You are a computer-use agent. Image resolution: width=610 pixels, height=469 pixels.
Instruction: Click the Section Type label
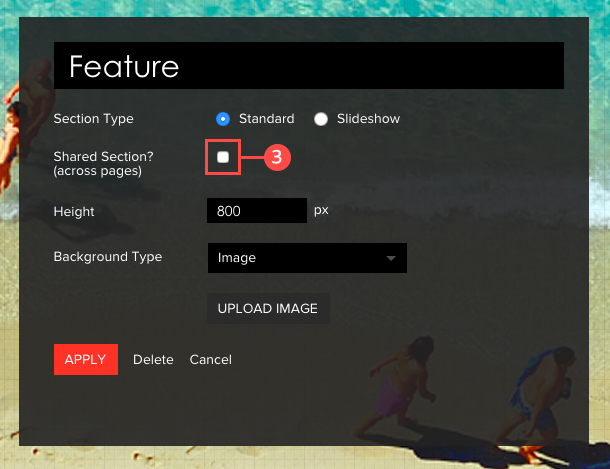click(x=93, y=119)
